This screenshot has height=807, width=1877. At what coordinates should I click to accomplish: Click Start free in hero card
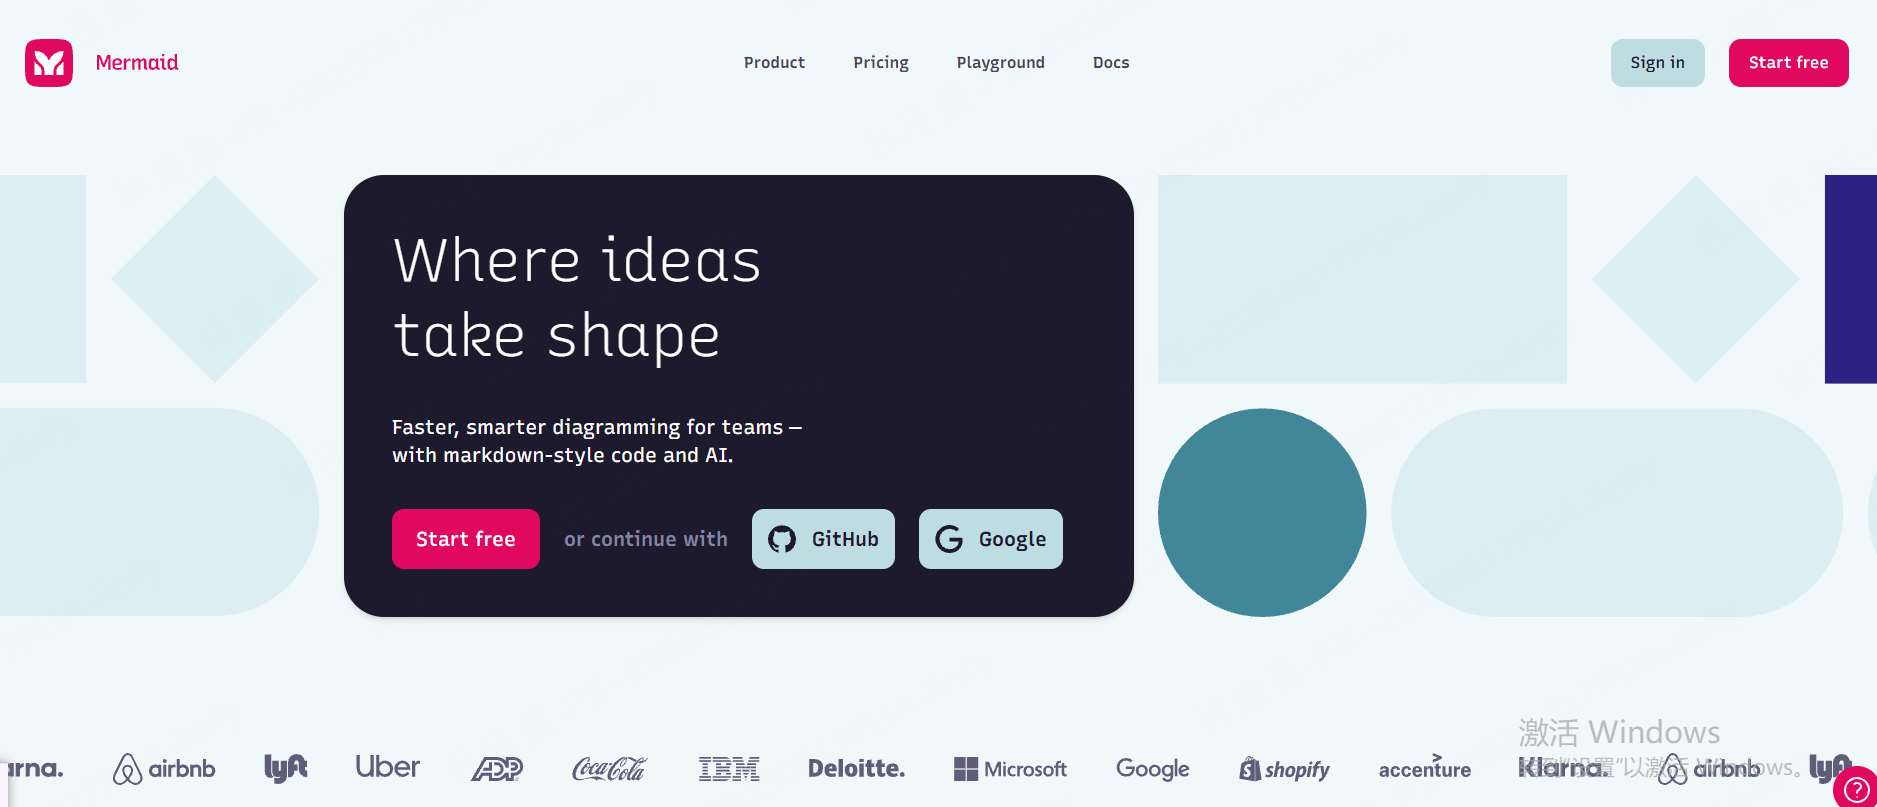pyautogui.click(x=466, y=539)
